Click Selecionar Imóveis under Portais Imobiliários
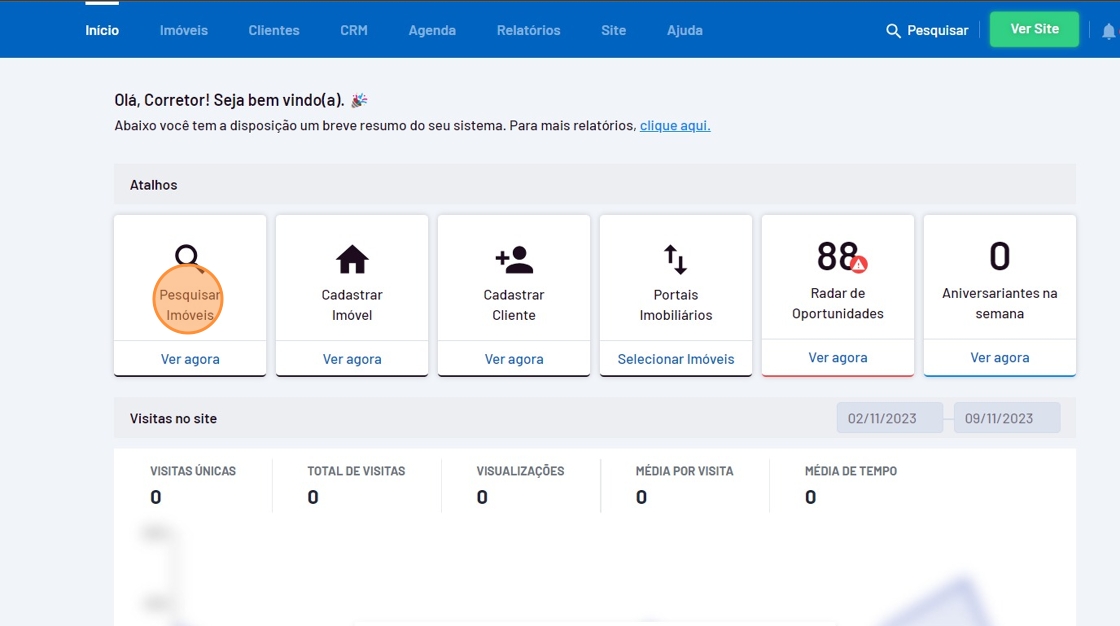The image size is (1120, 626). tap(676, 359)
